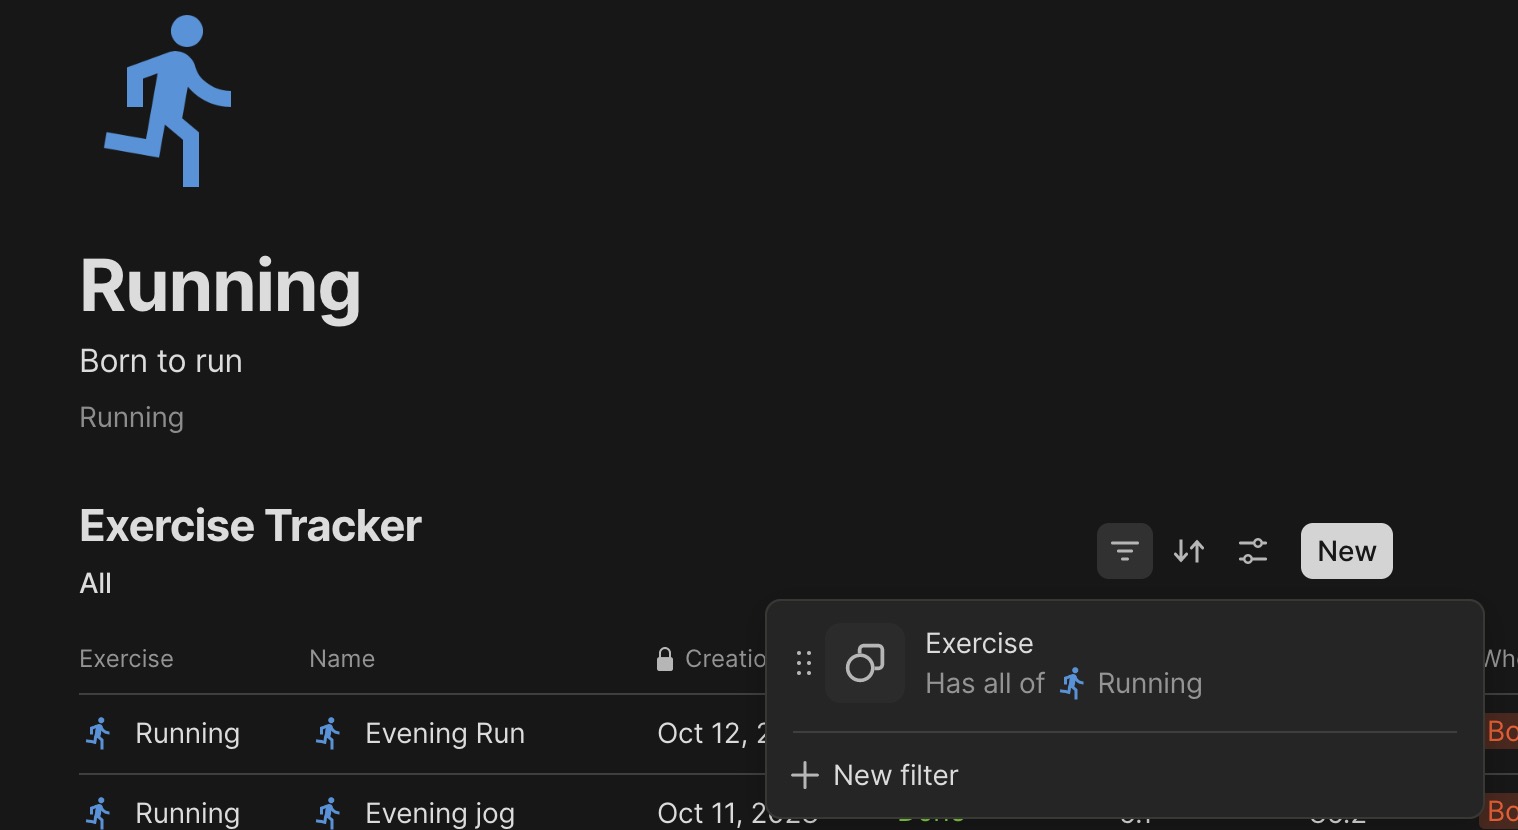Click Has all of Running condition
Image resolution: width=1518 pixels, height=830 pixels.
[1063, 684]
